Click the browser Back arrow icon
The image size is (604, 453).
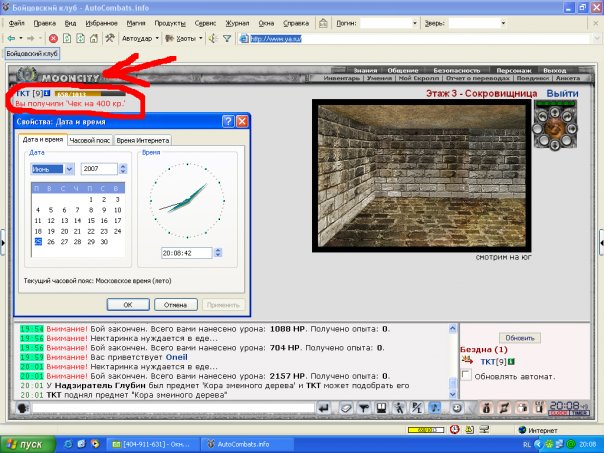point(11,38)
